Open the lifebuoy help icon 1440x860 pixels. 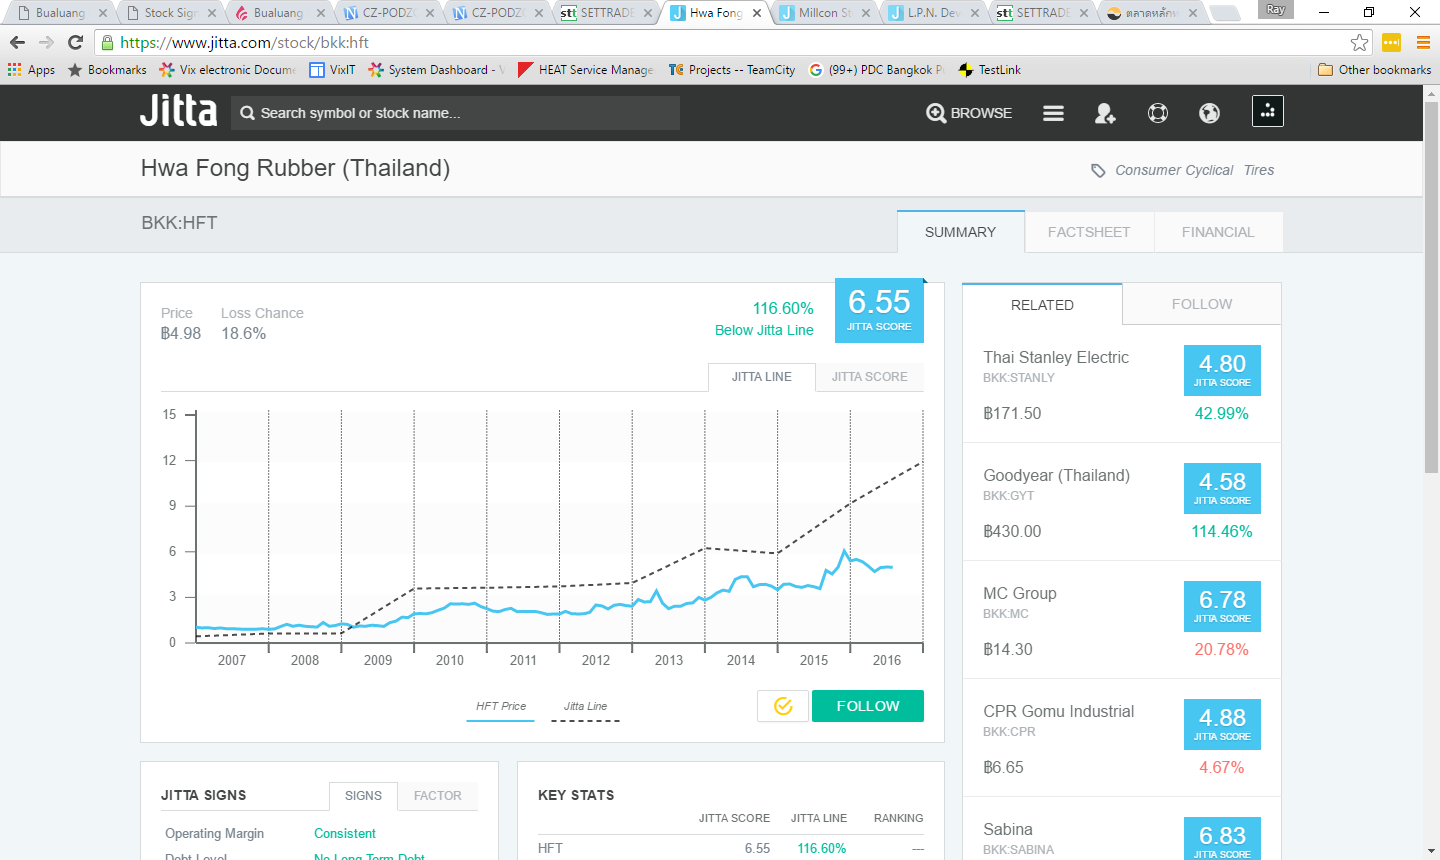(1158, 113)
